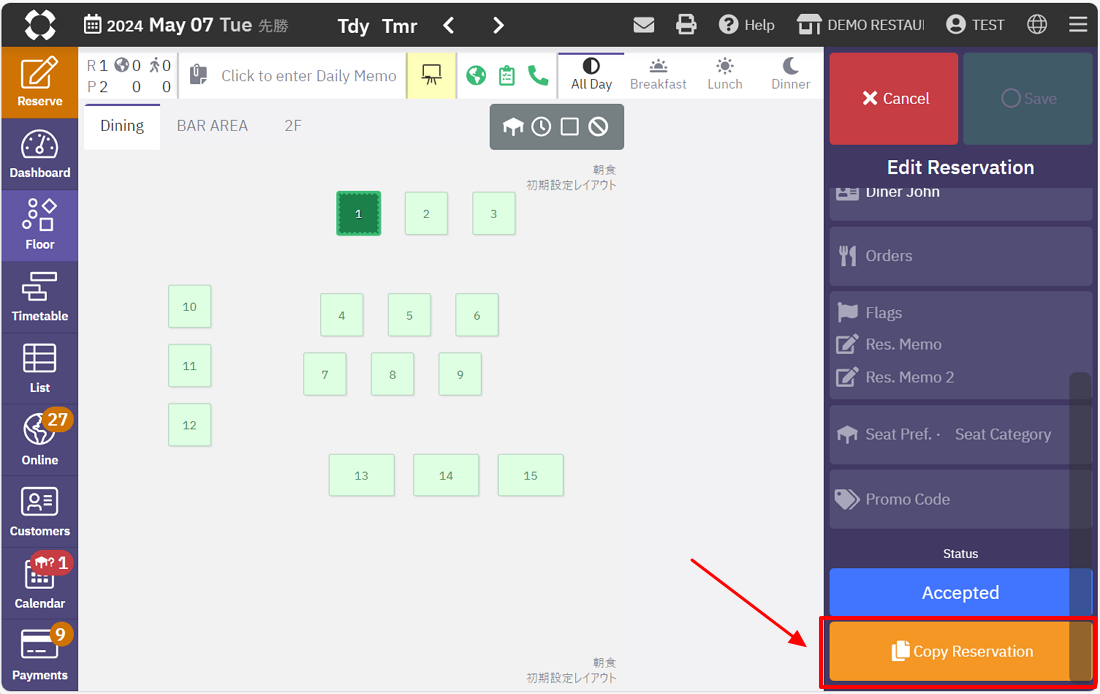Open the Promo Code field

(960, 499)
